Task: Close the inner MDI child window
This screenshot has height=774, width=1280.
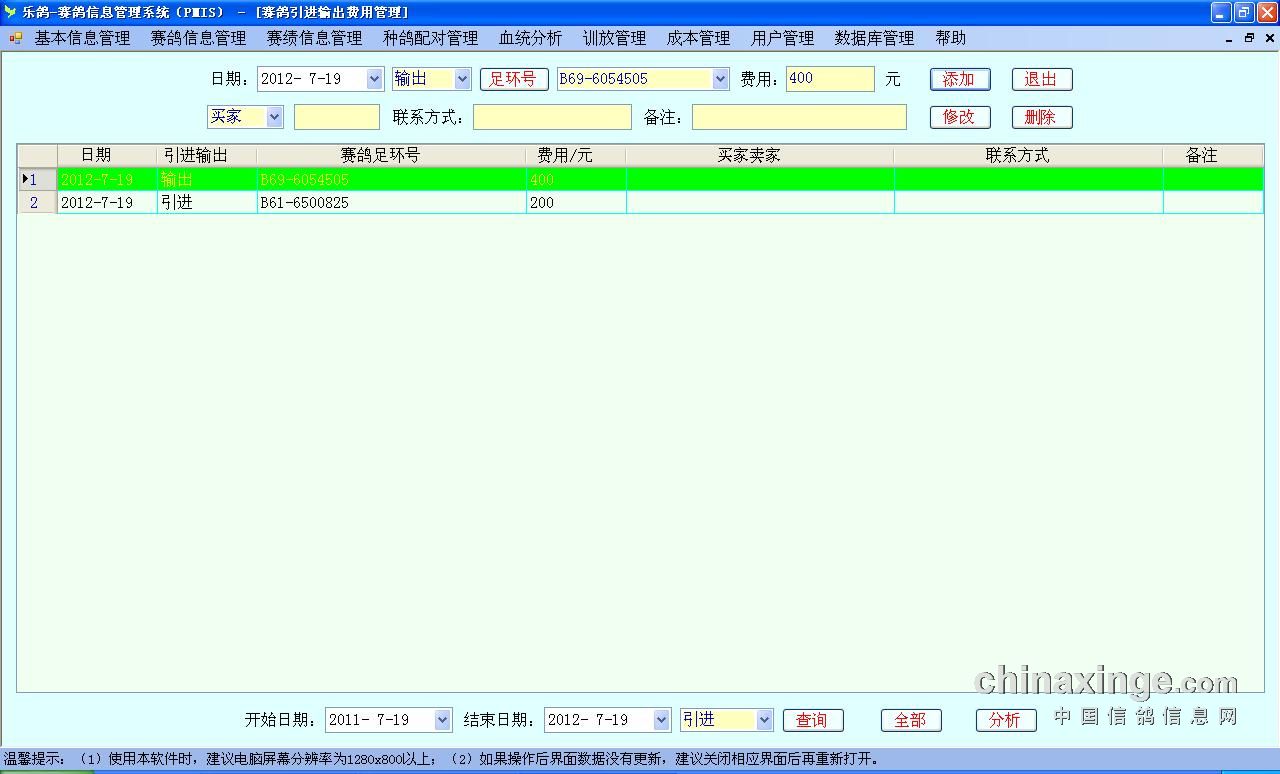Action: pos(1269,38)
